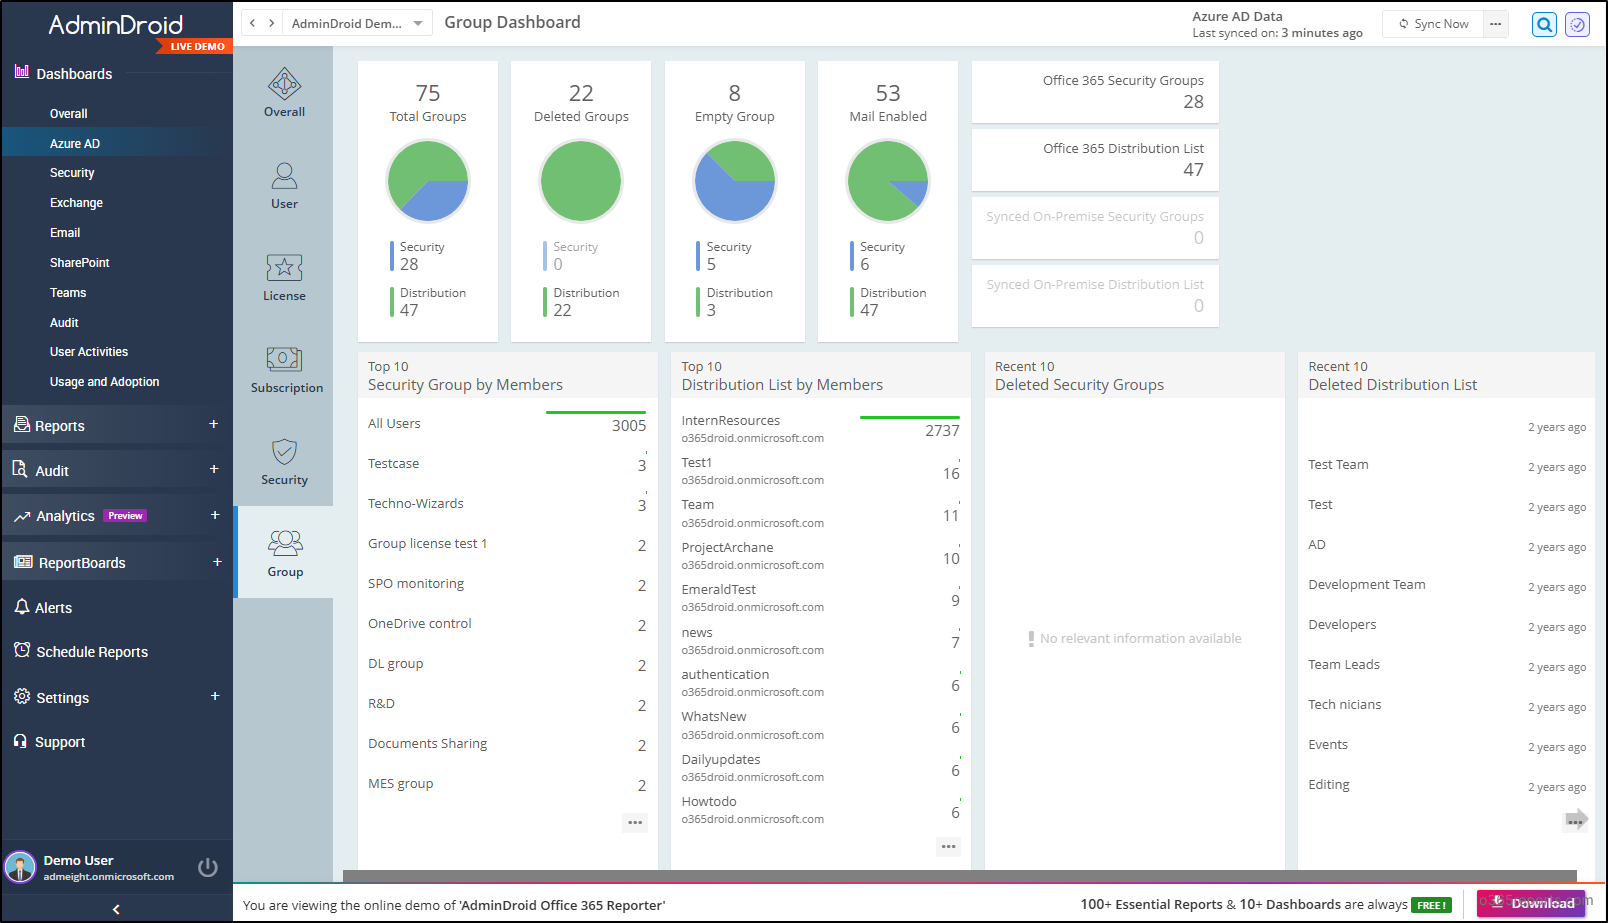Click the Sync Now button
Screen dimensions: 1608x923
(1433, 24)
